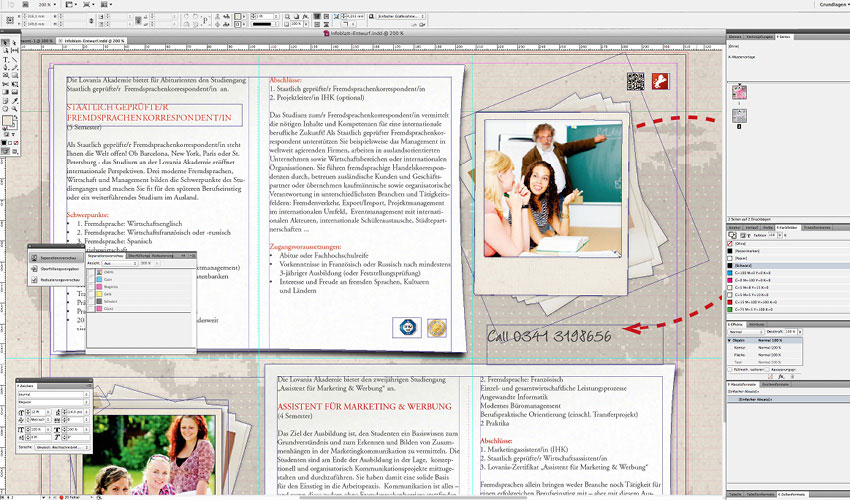Viewport: 850px width, 500px height.
Task: Switch to the Transformieren tab
Action: coord(817,228)
